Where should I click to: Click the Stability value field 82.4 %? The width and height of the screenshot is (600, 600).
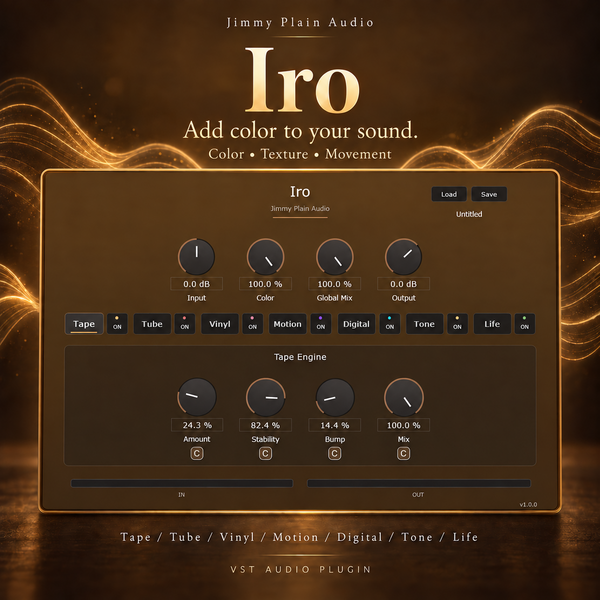tap(265, 425)
